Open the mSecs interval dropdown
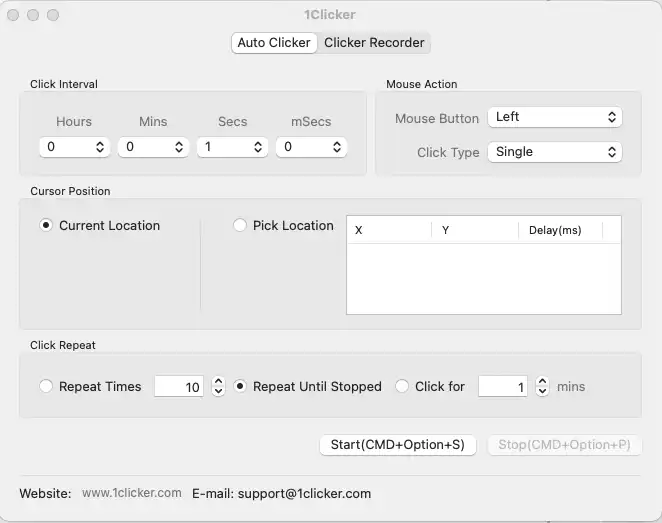This screenshot has width=662, height=523. tap(311, 147)
